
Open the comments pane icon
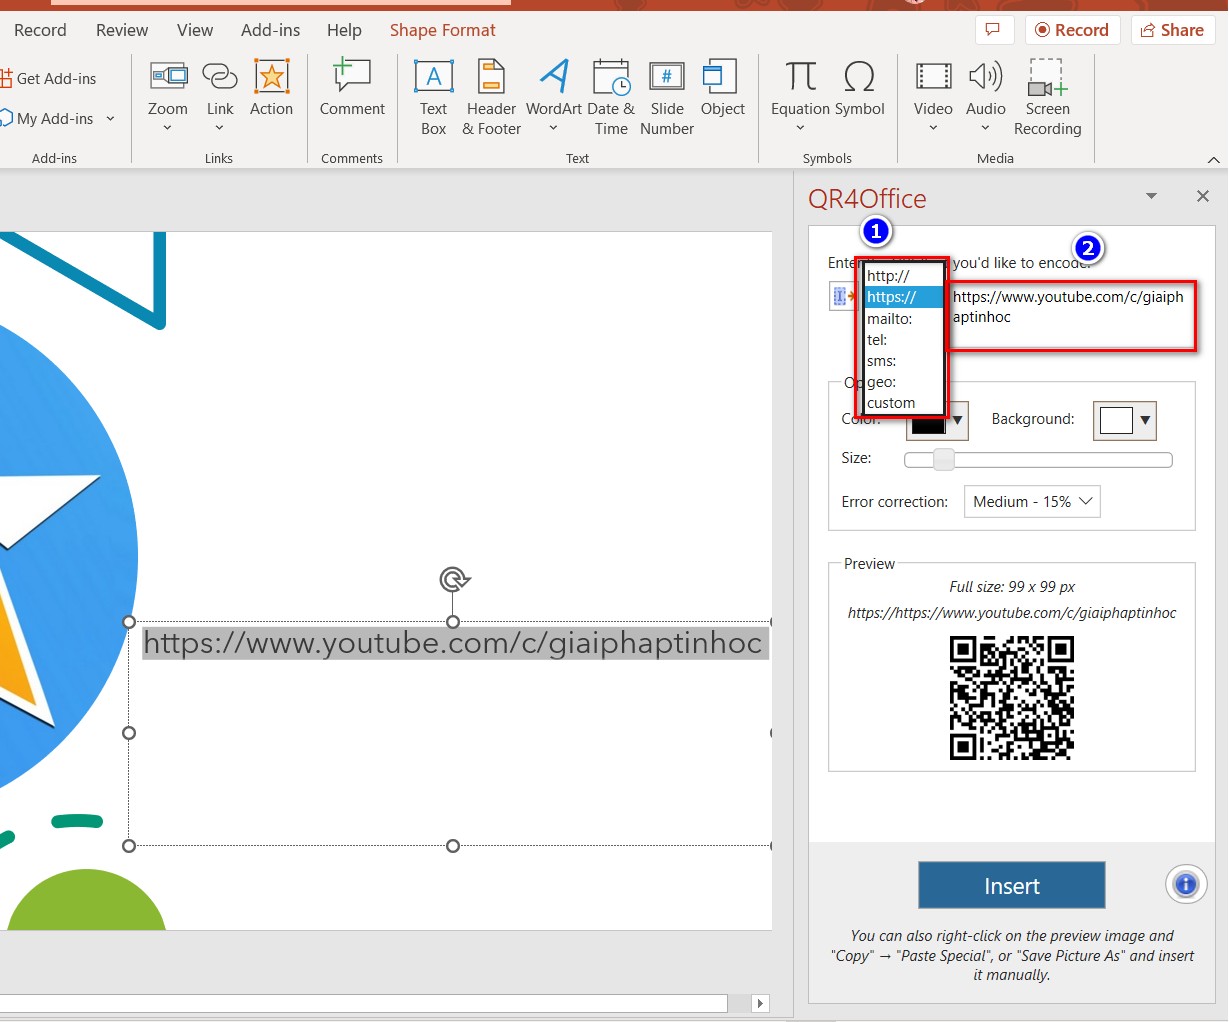pos(993,30)
